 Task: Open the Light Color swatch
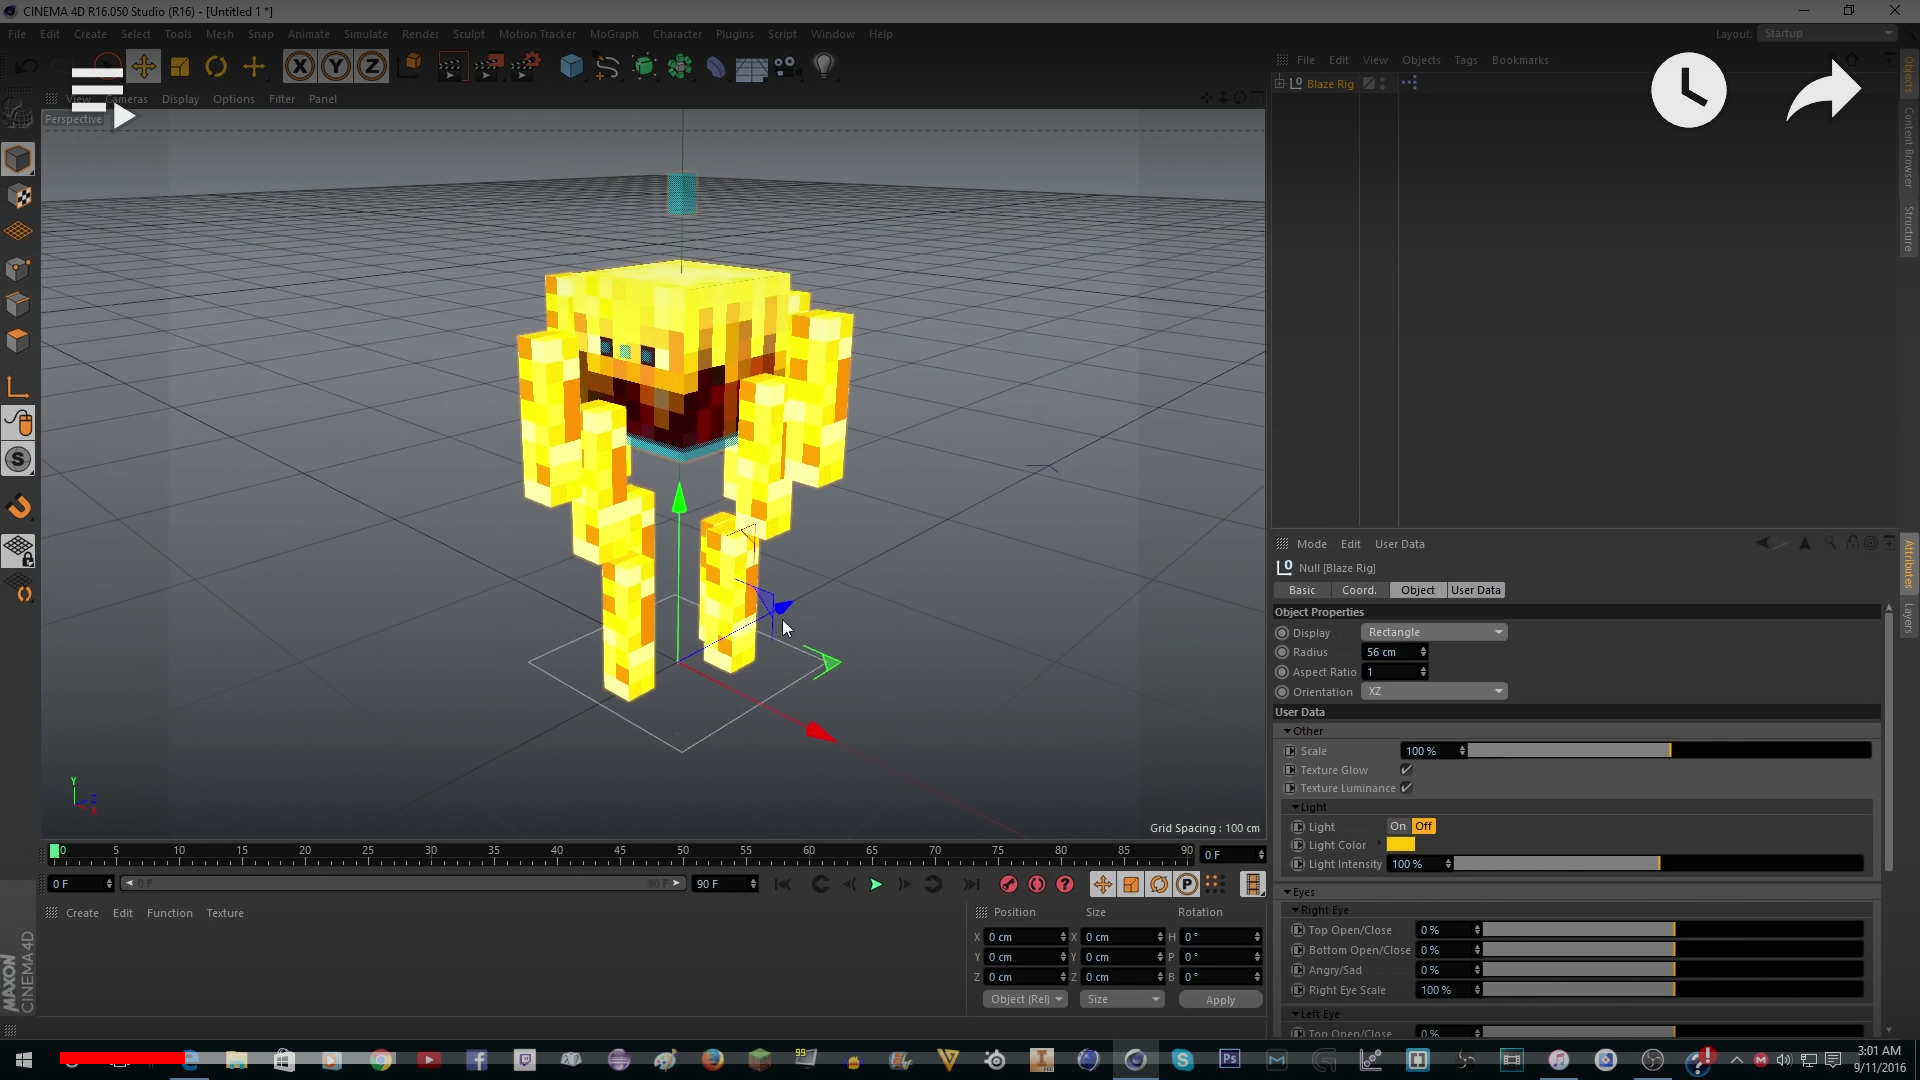click(1401, 845)
